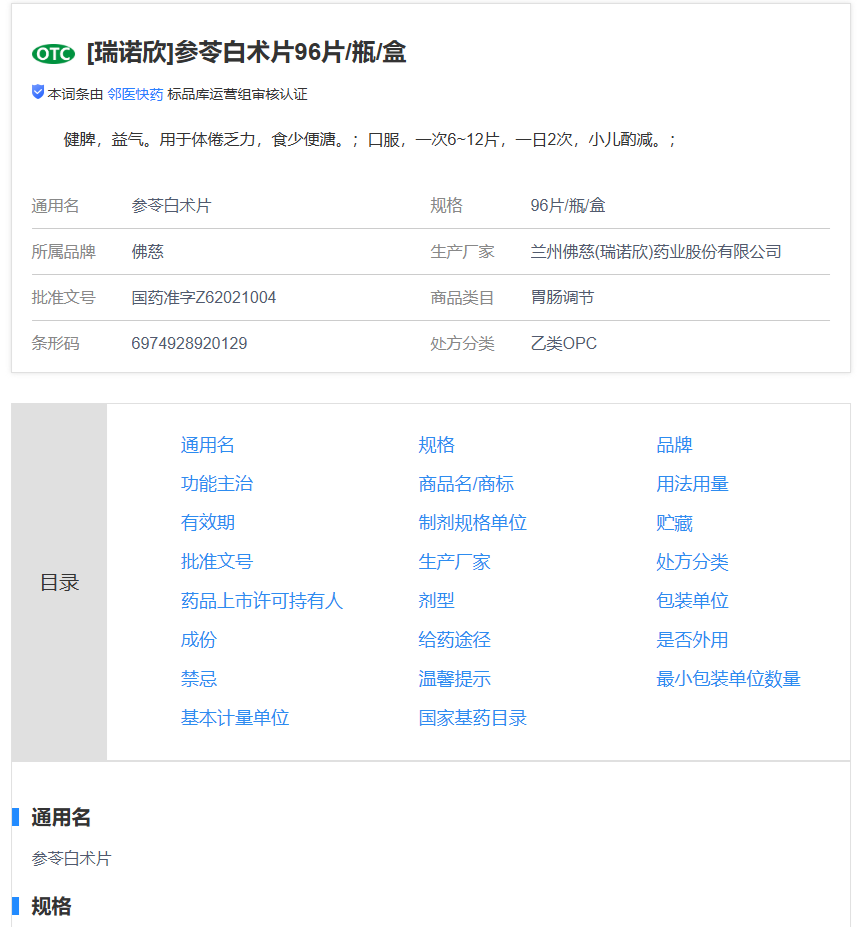Go to the 禁忌 section link
The width and height of the screenshot is (861, 927).
coord(199,679)
